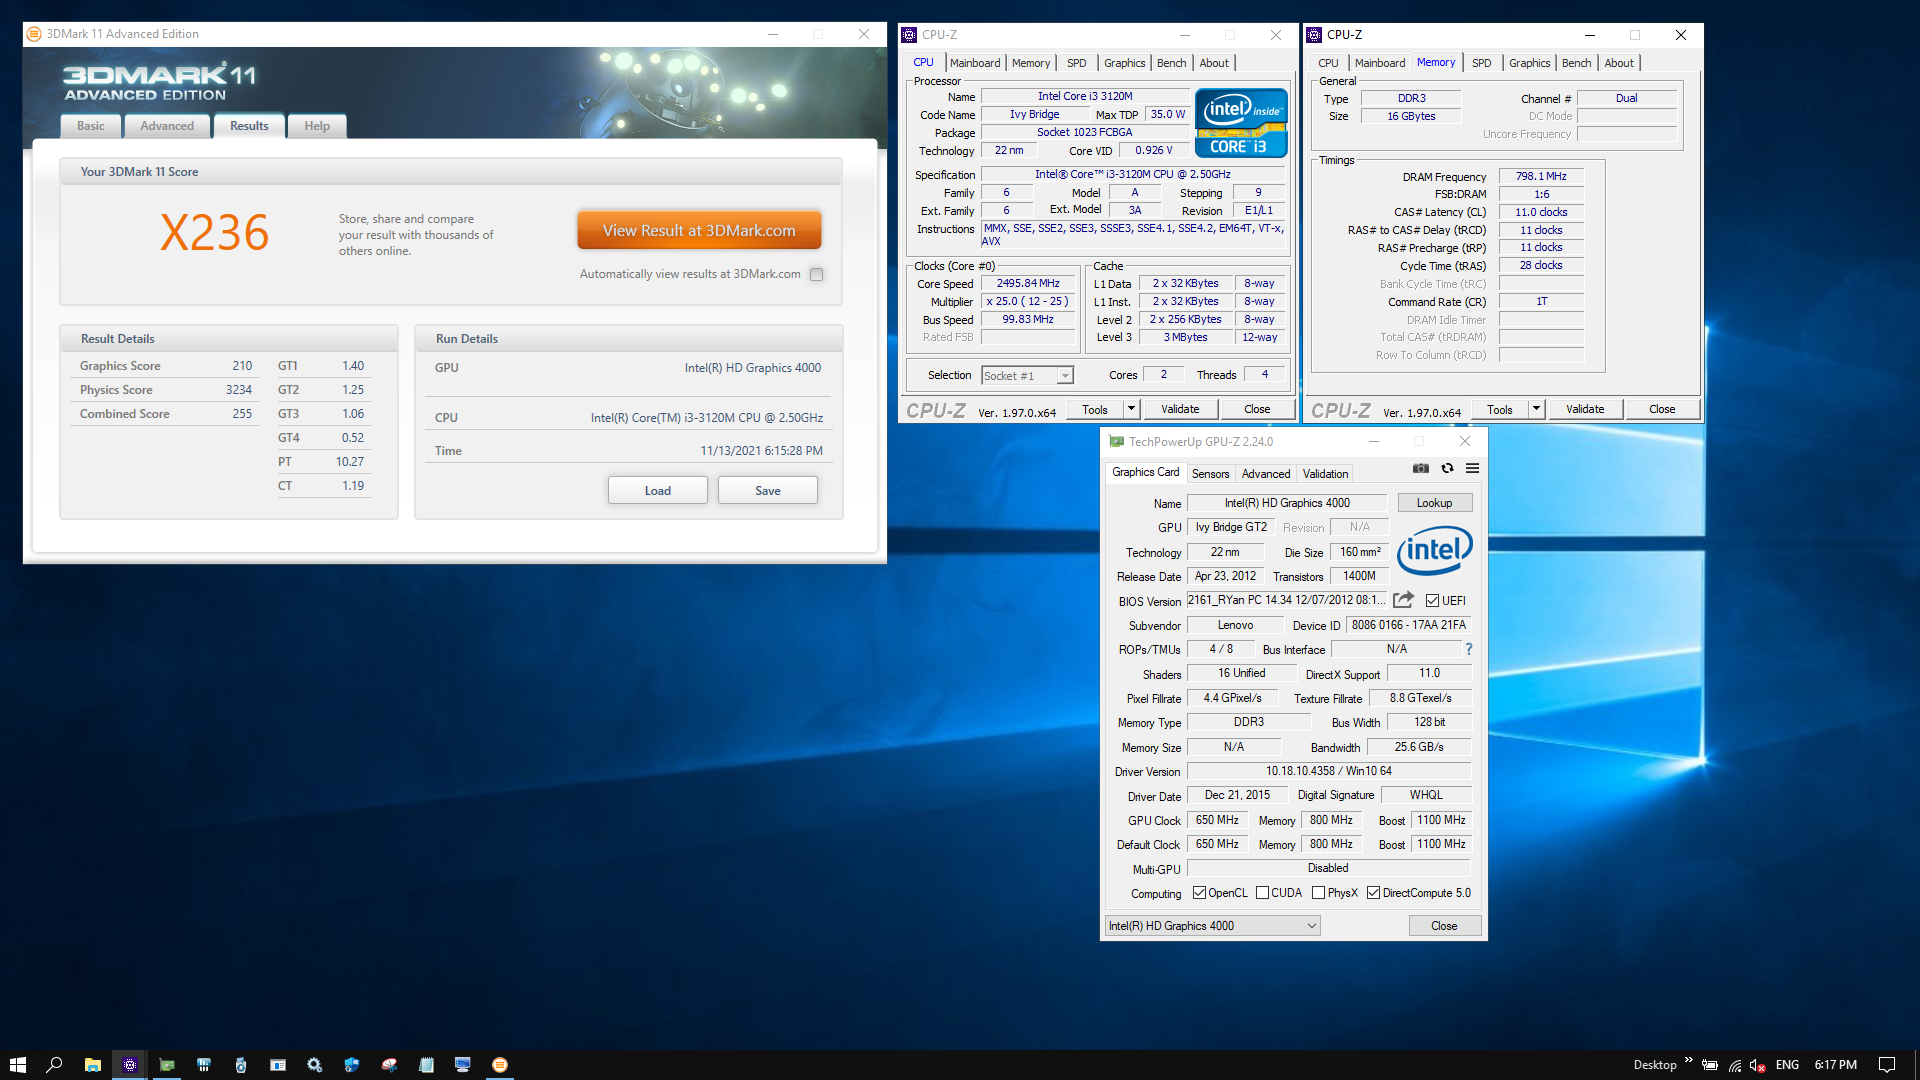Open the Socket #1 selection dropdown
1920x1080 pixels.
pos(1027,376)
